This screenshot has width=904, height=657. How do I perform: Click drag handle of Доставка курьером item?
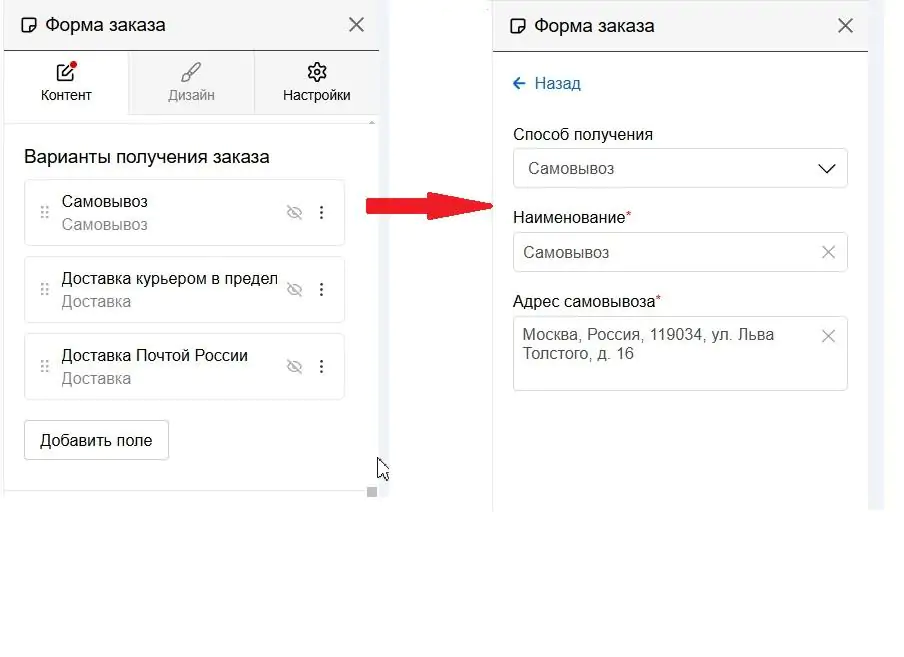44,289
